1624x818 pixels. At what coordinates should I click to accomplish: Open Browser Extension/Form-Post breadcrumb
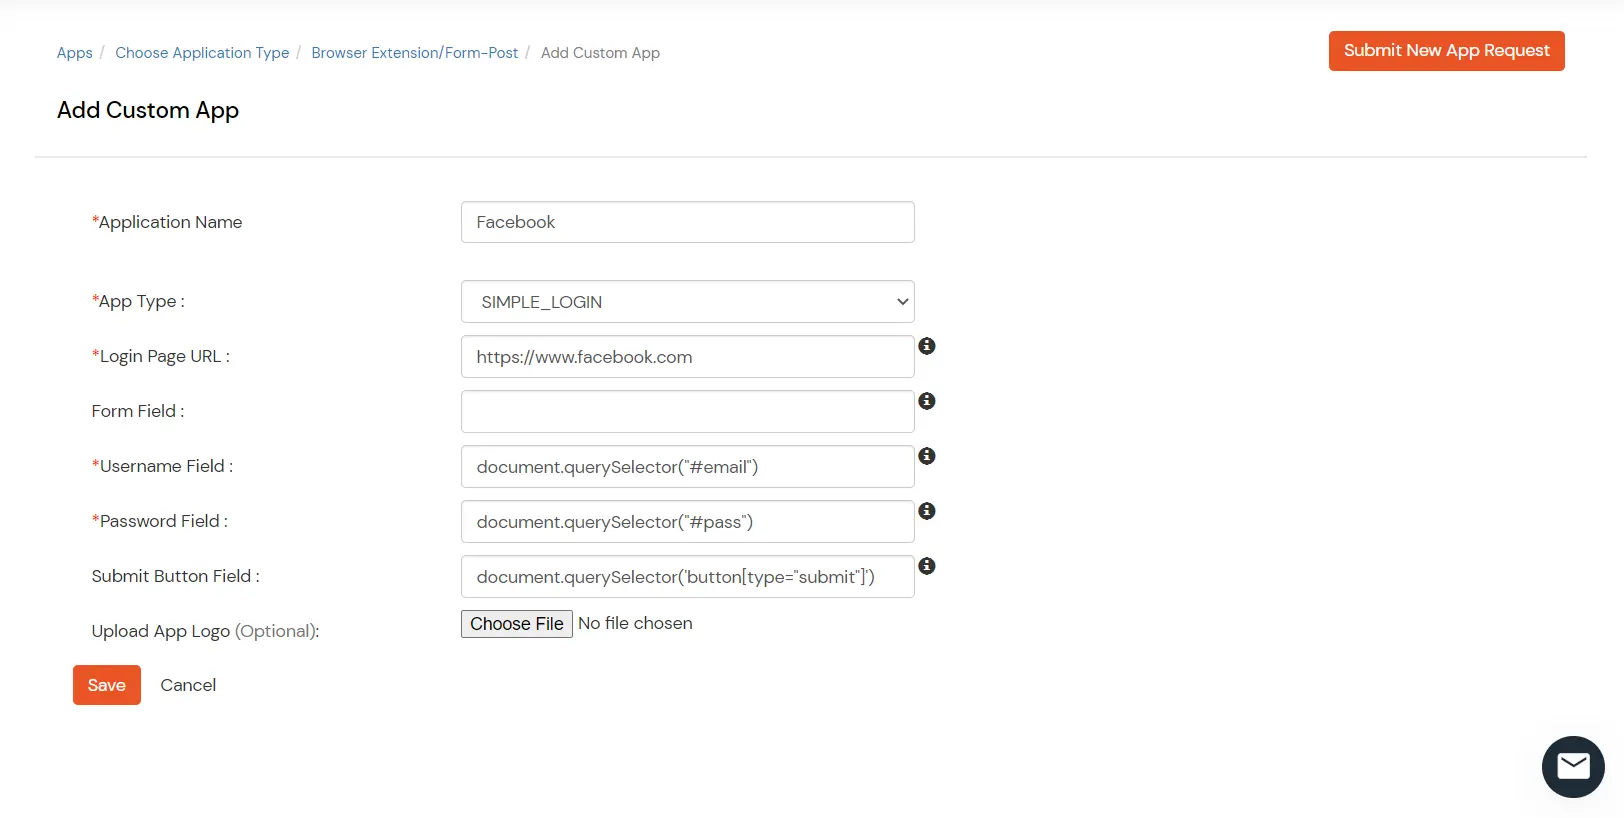tap(415, 53)
